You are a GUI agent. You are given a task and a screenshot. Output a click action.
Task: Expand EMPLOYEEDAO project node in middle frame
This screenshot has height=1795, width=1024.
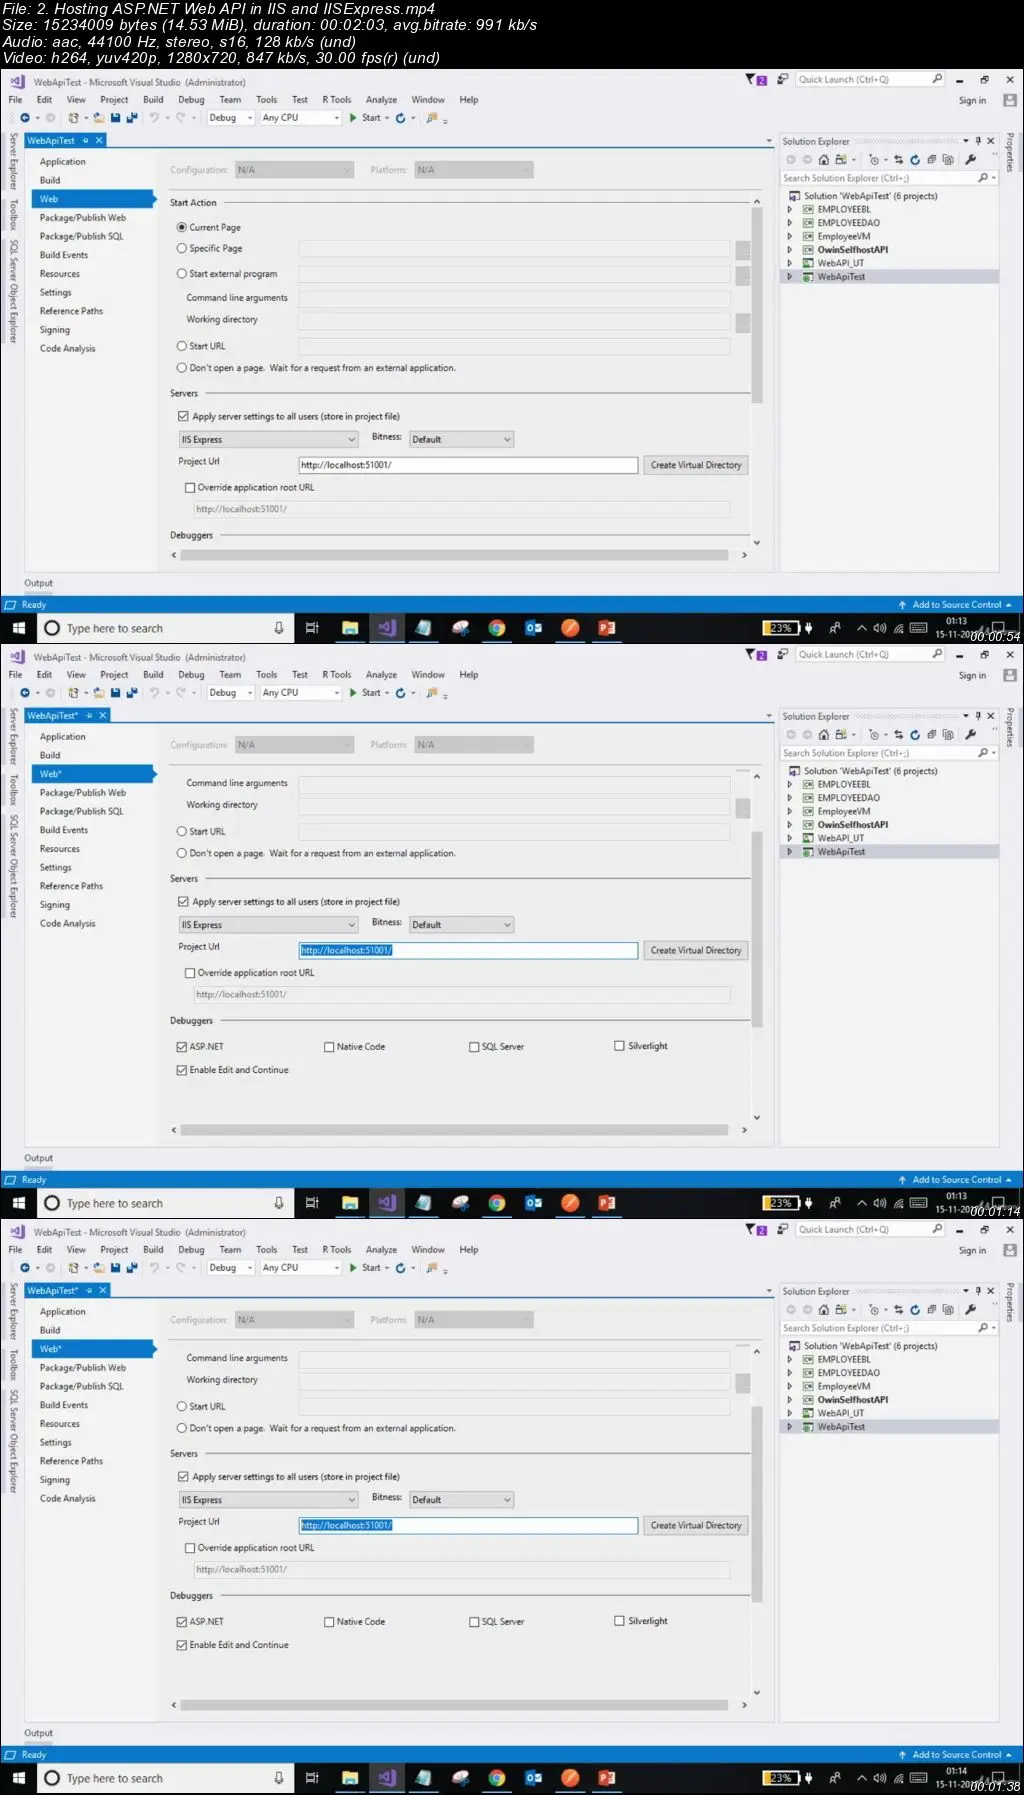[x=790, y=798]
